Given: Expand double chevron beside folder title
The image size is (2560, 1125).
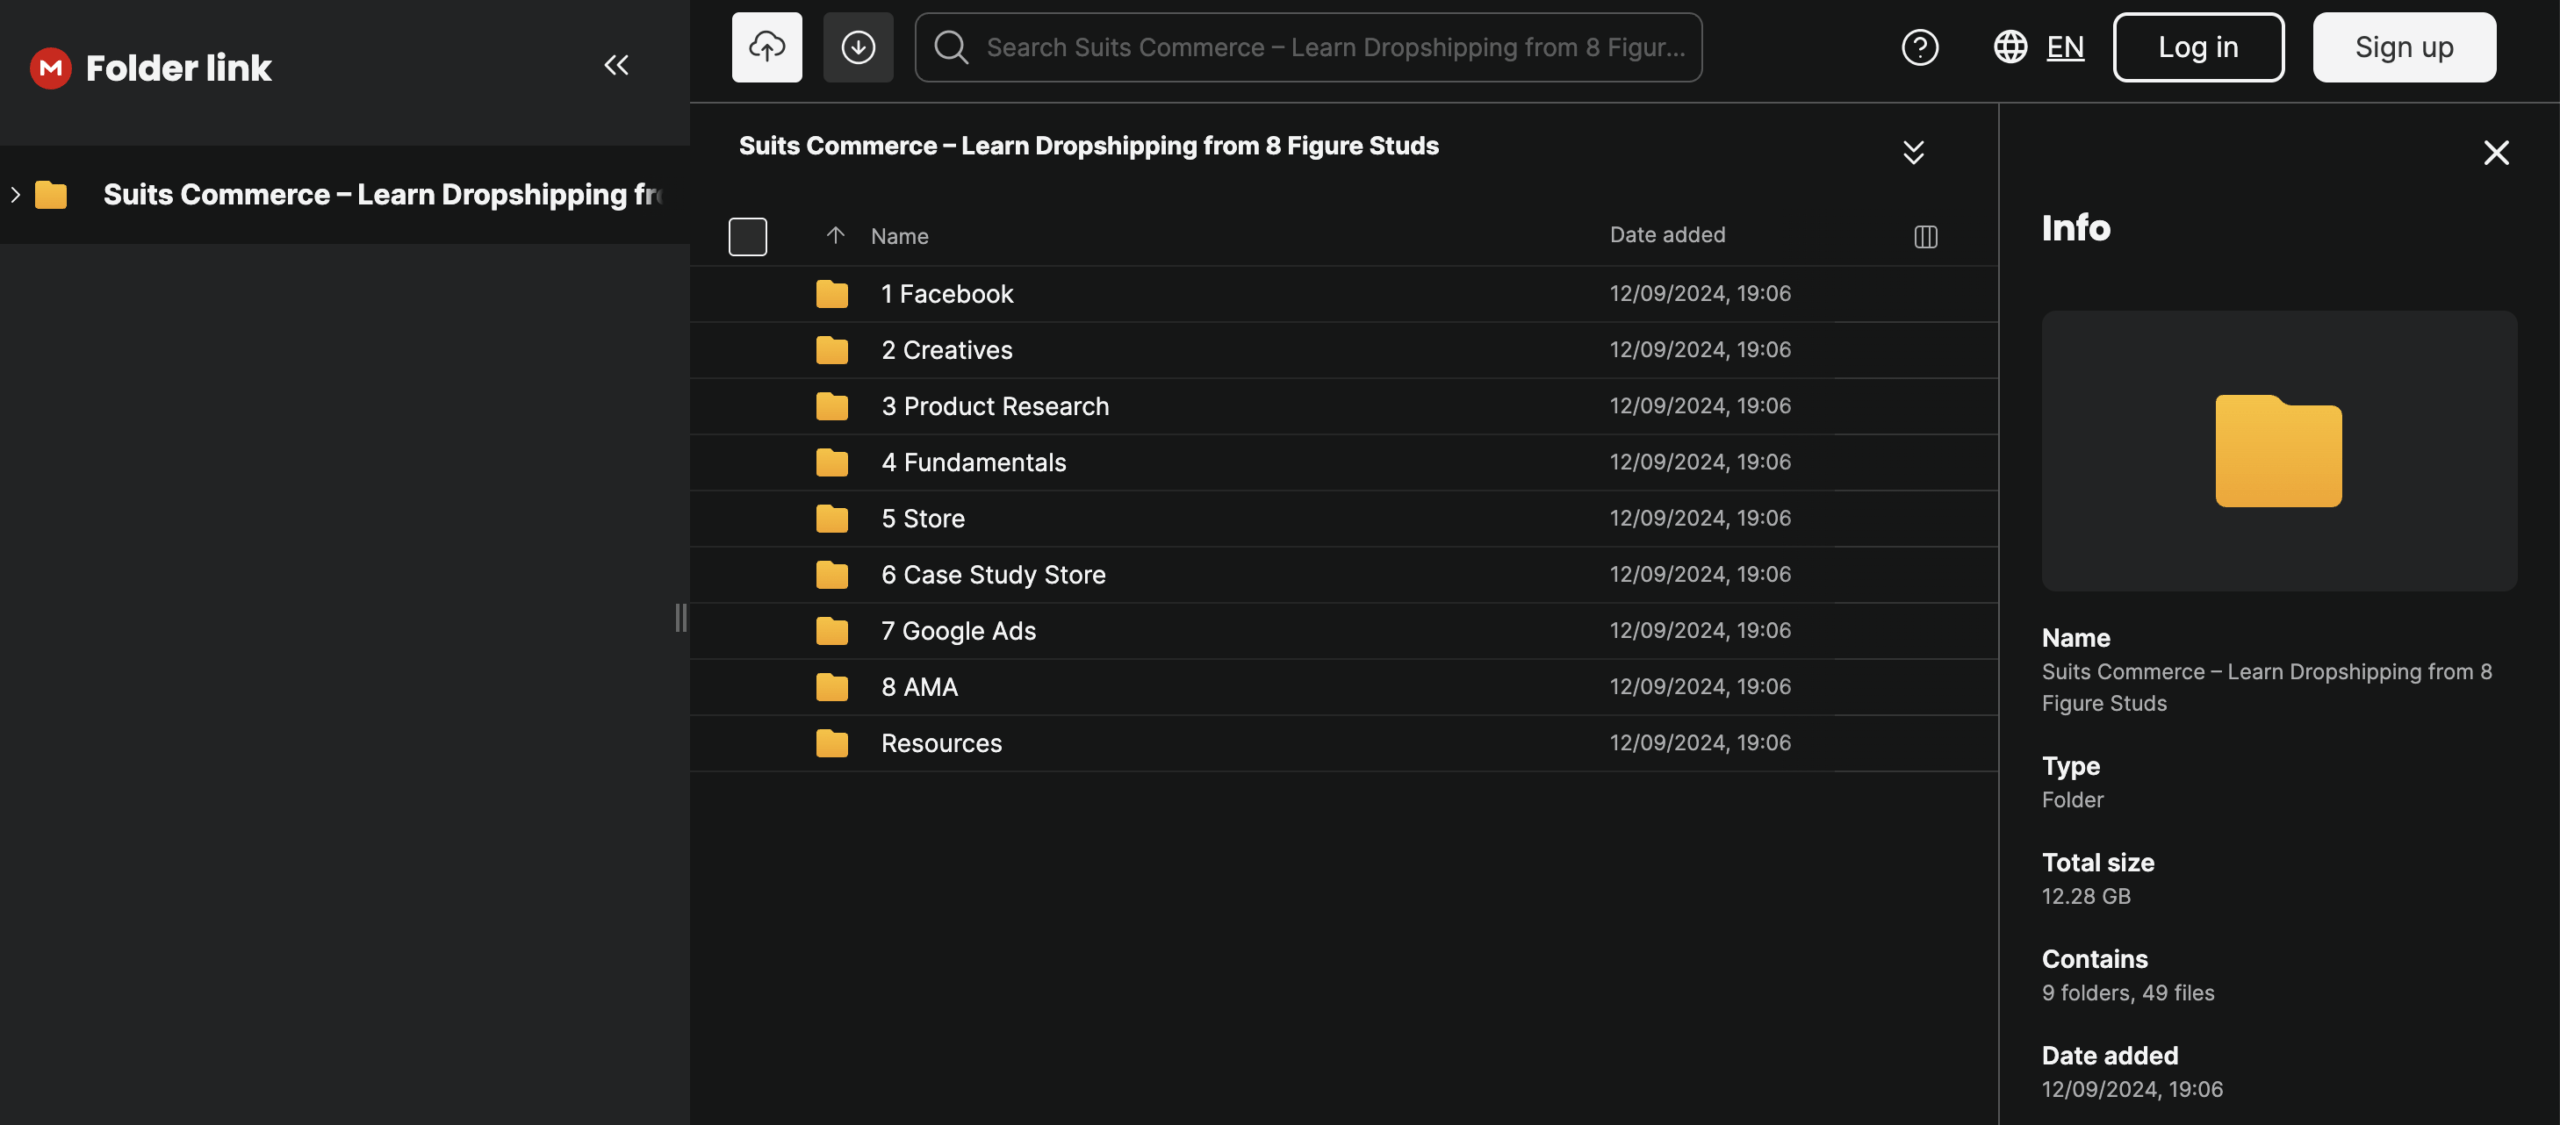Looking at the screenshot, I should pyautogui.click(x=1913, y=152).
